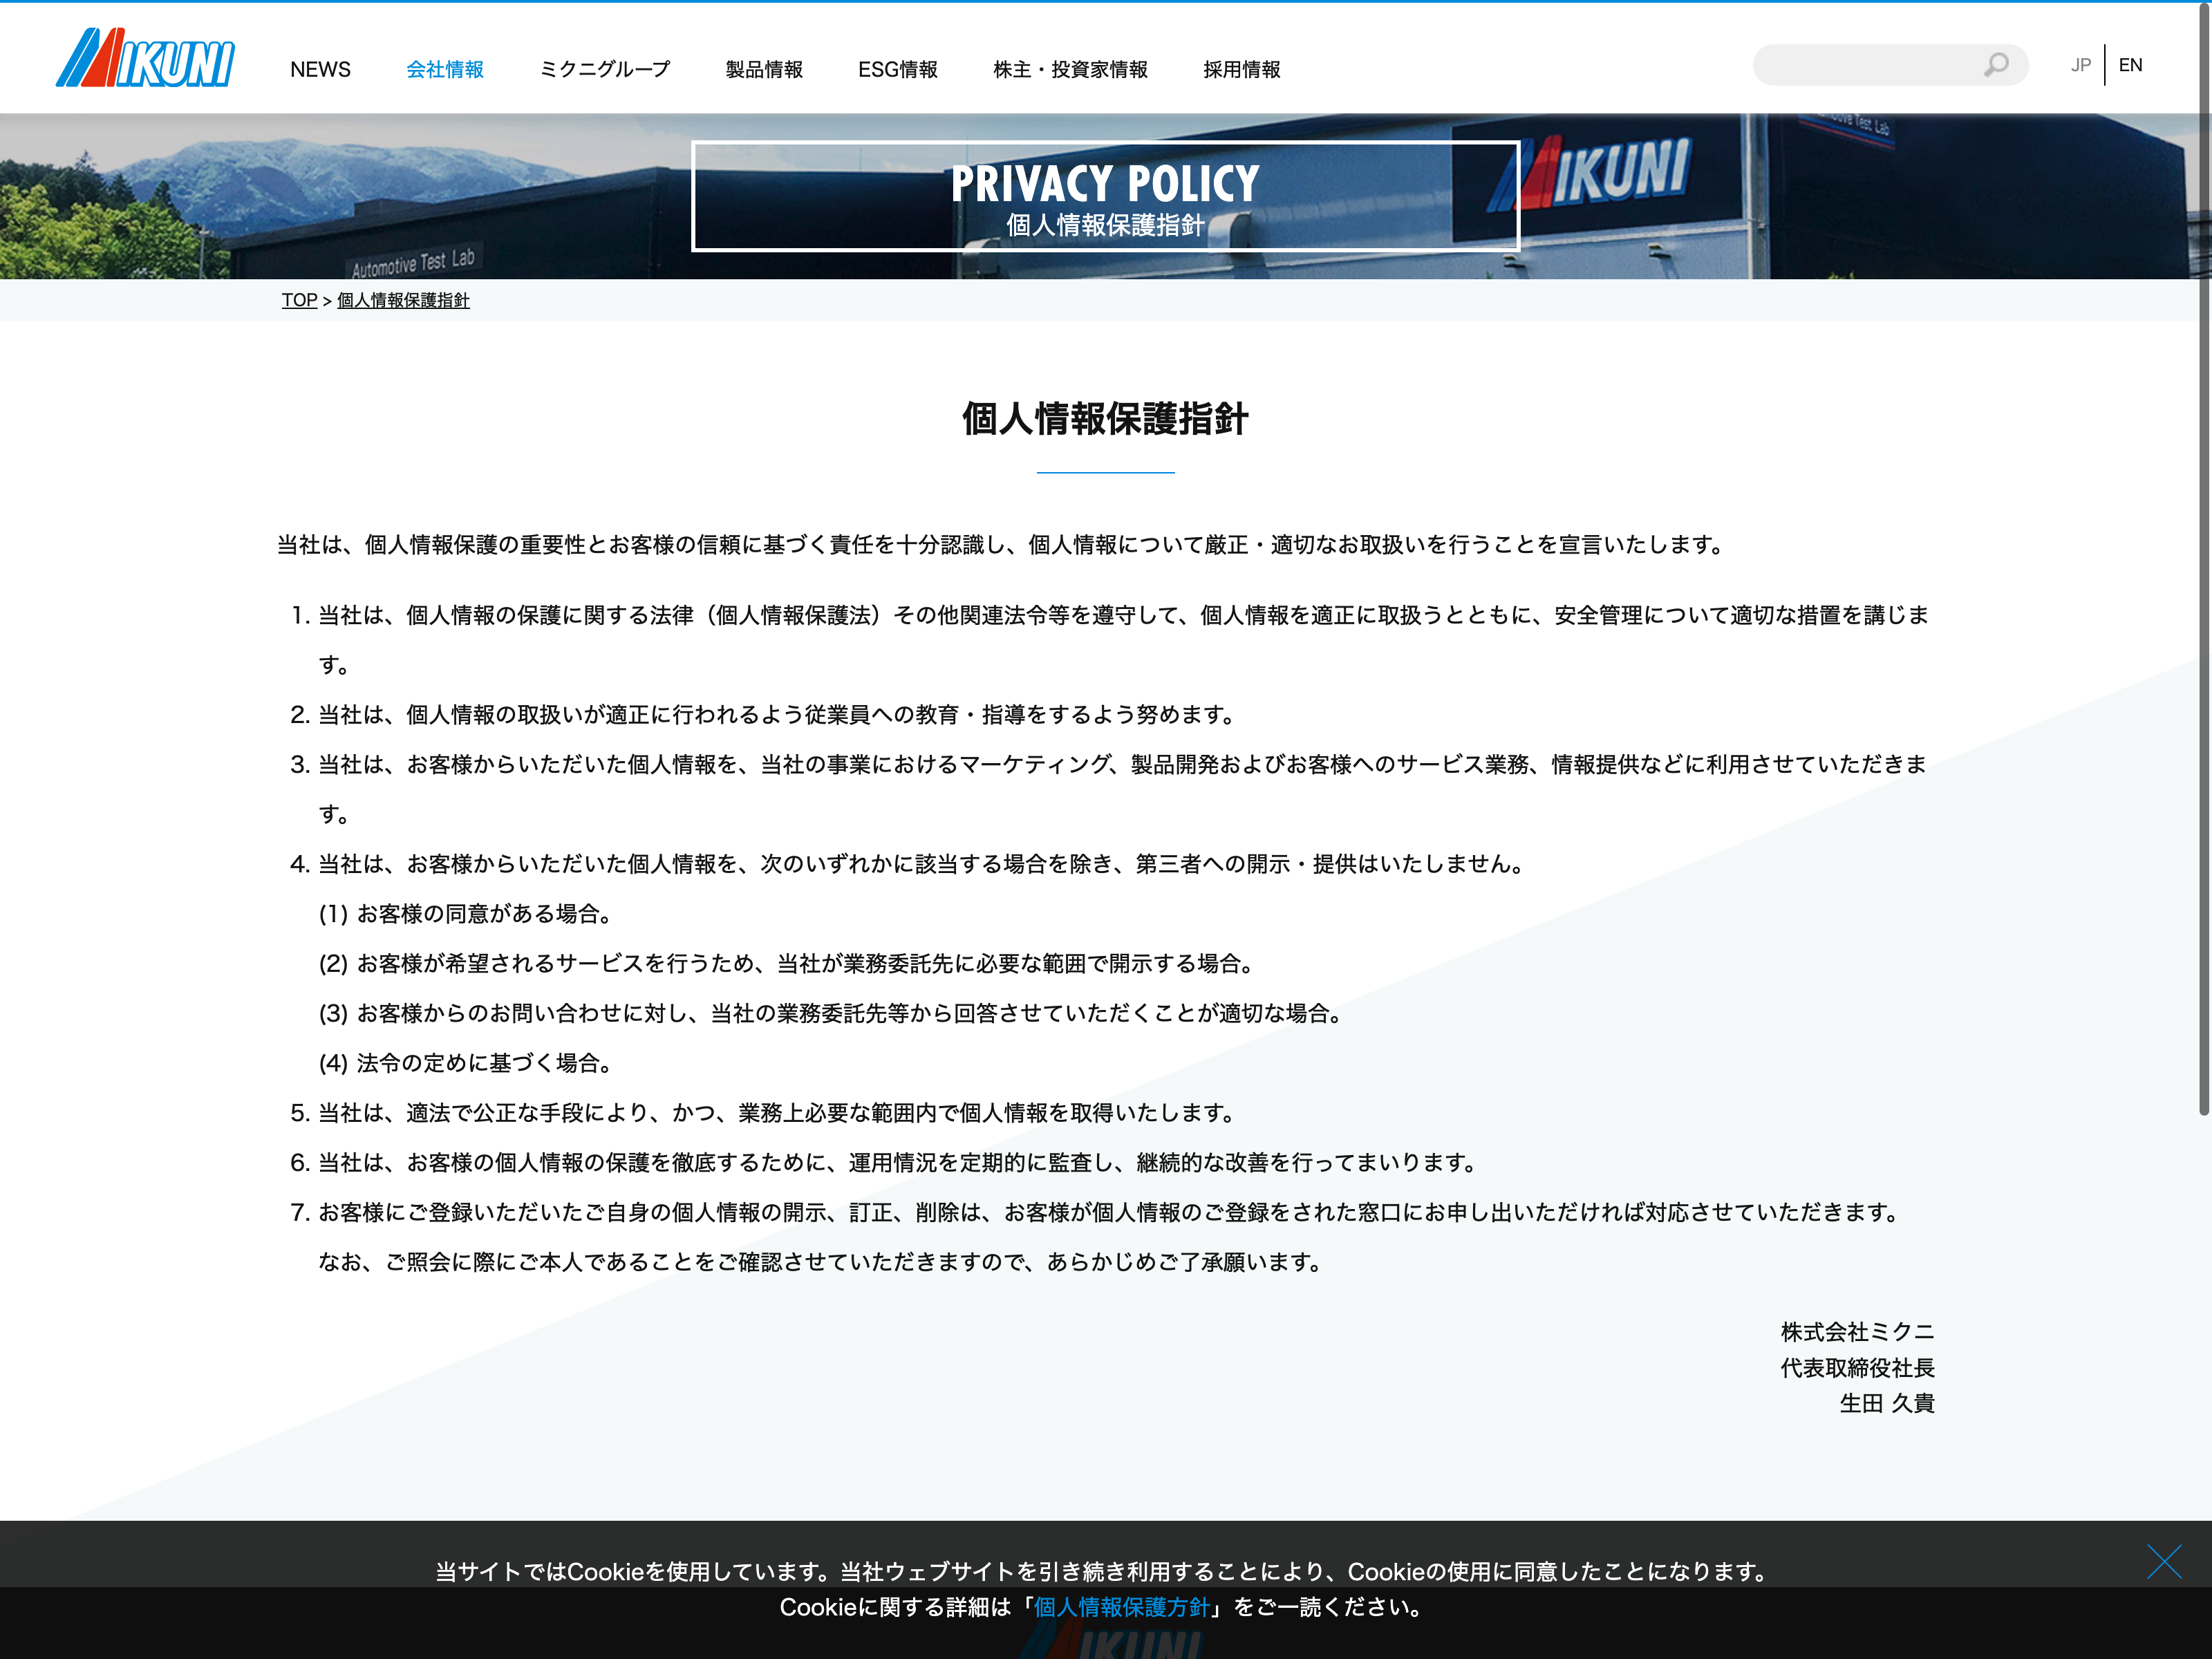
Task: Open the 採用情報 menu item
Action: (x=1241, y=69)
